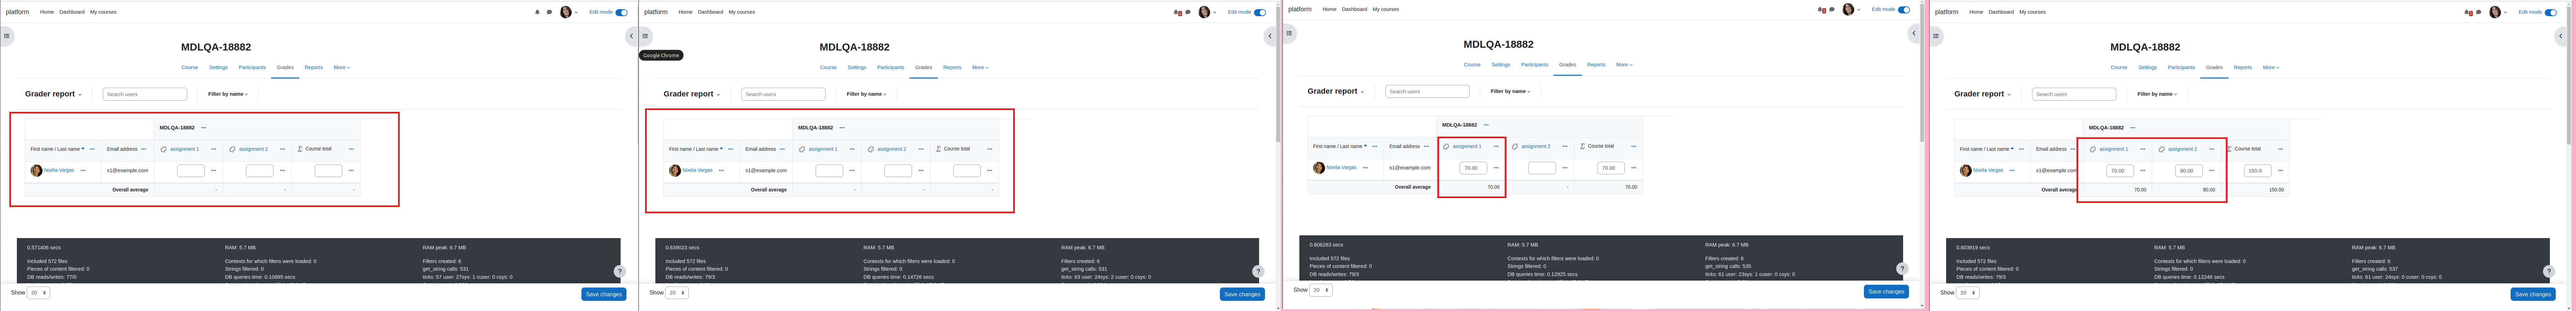Click empty assignment 2 grade box, 70.00 total screenshot
2576x311 pixels.
pos(1542,168)
